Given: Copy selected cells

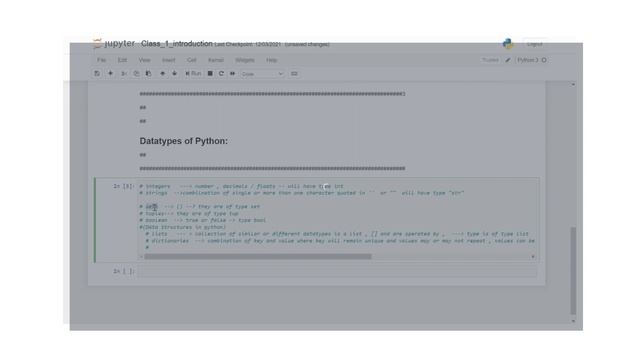Looking at the screenshot, I should (x=136, y=73).
